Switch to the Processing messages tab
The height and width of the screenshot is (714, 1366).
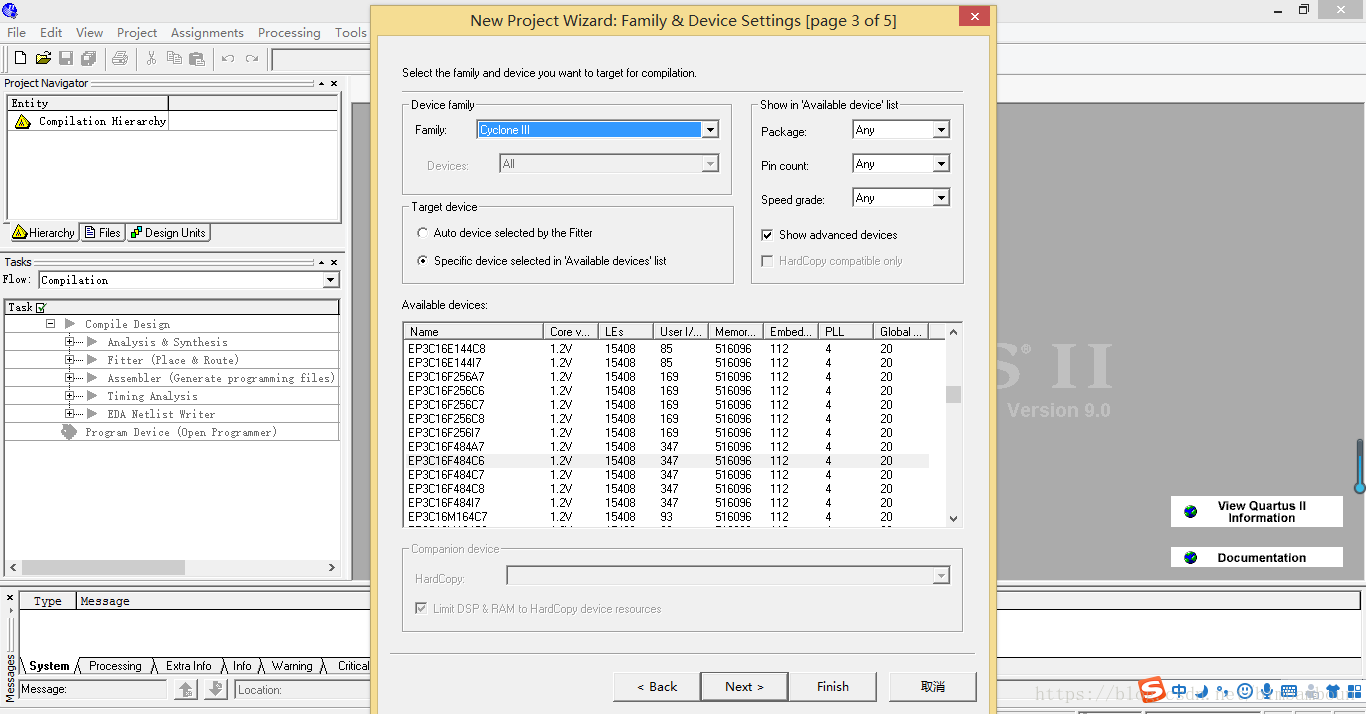coord(115,666)
